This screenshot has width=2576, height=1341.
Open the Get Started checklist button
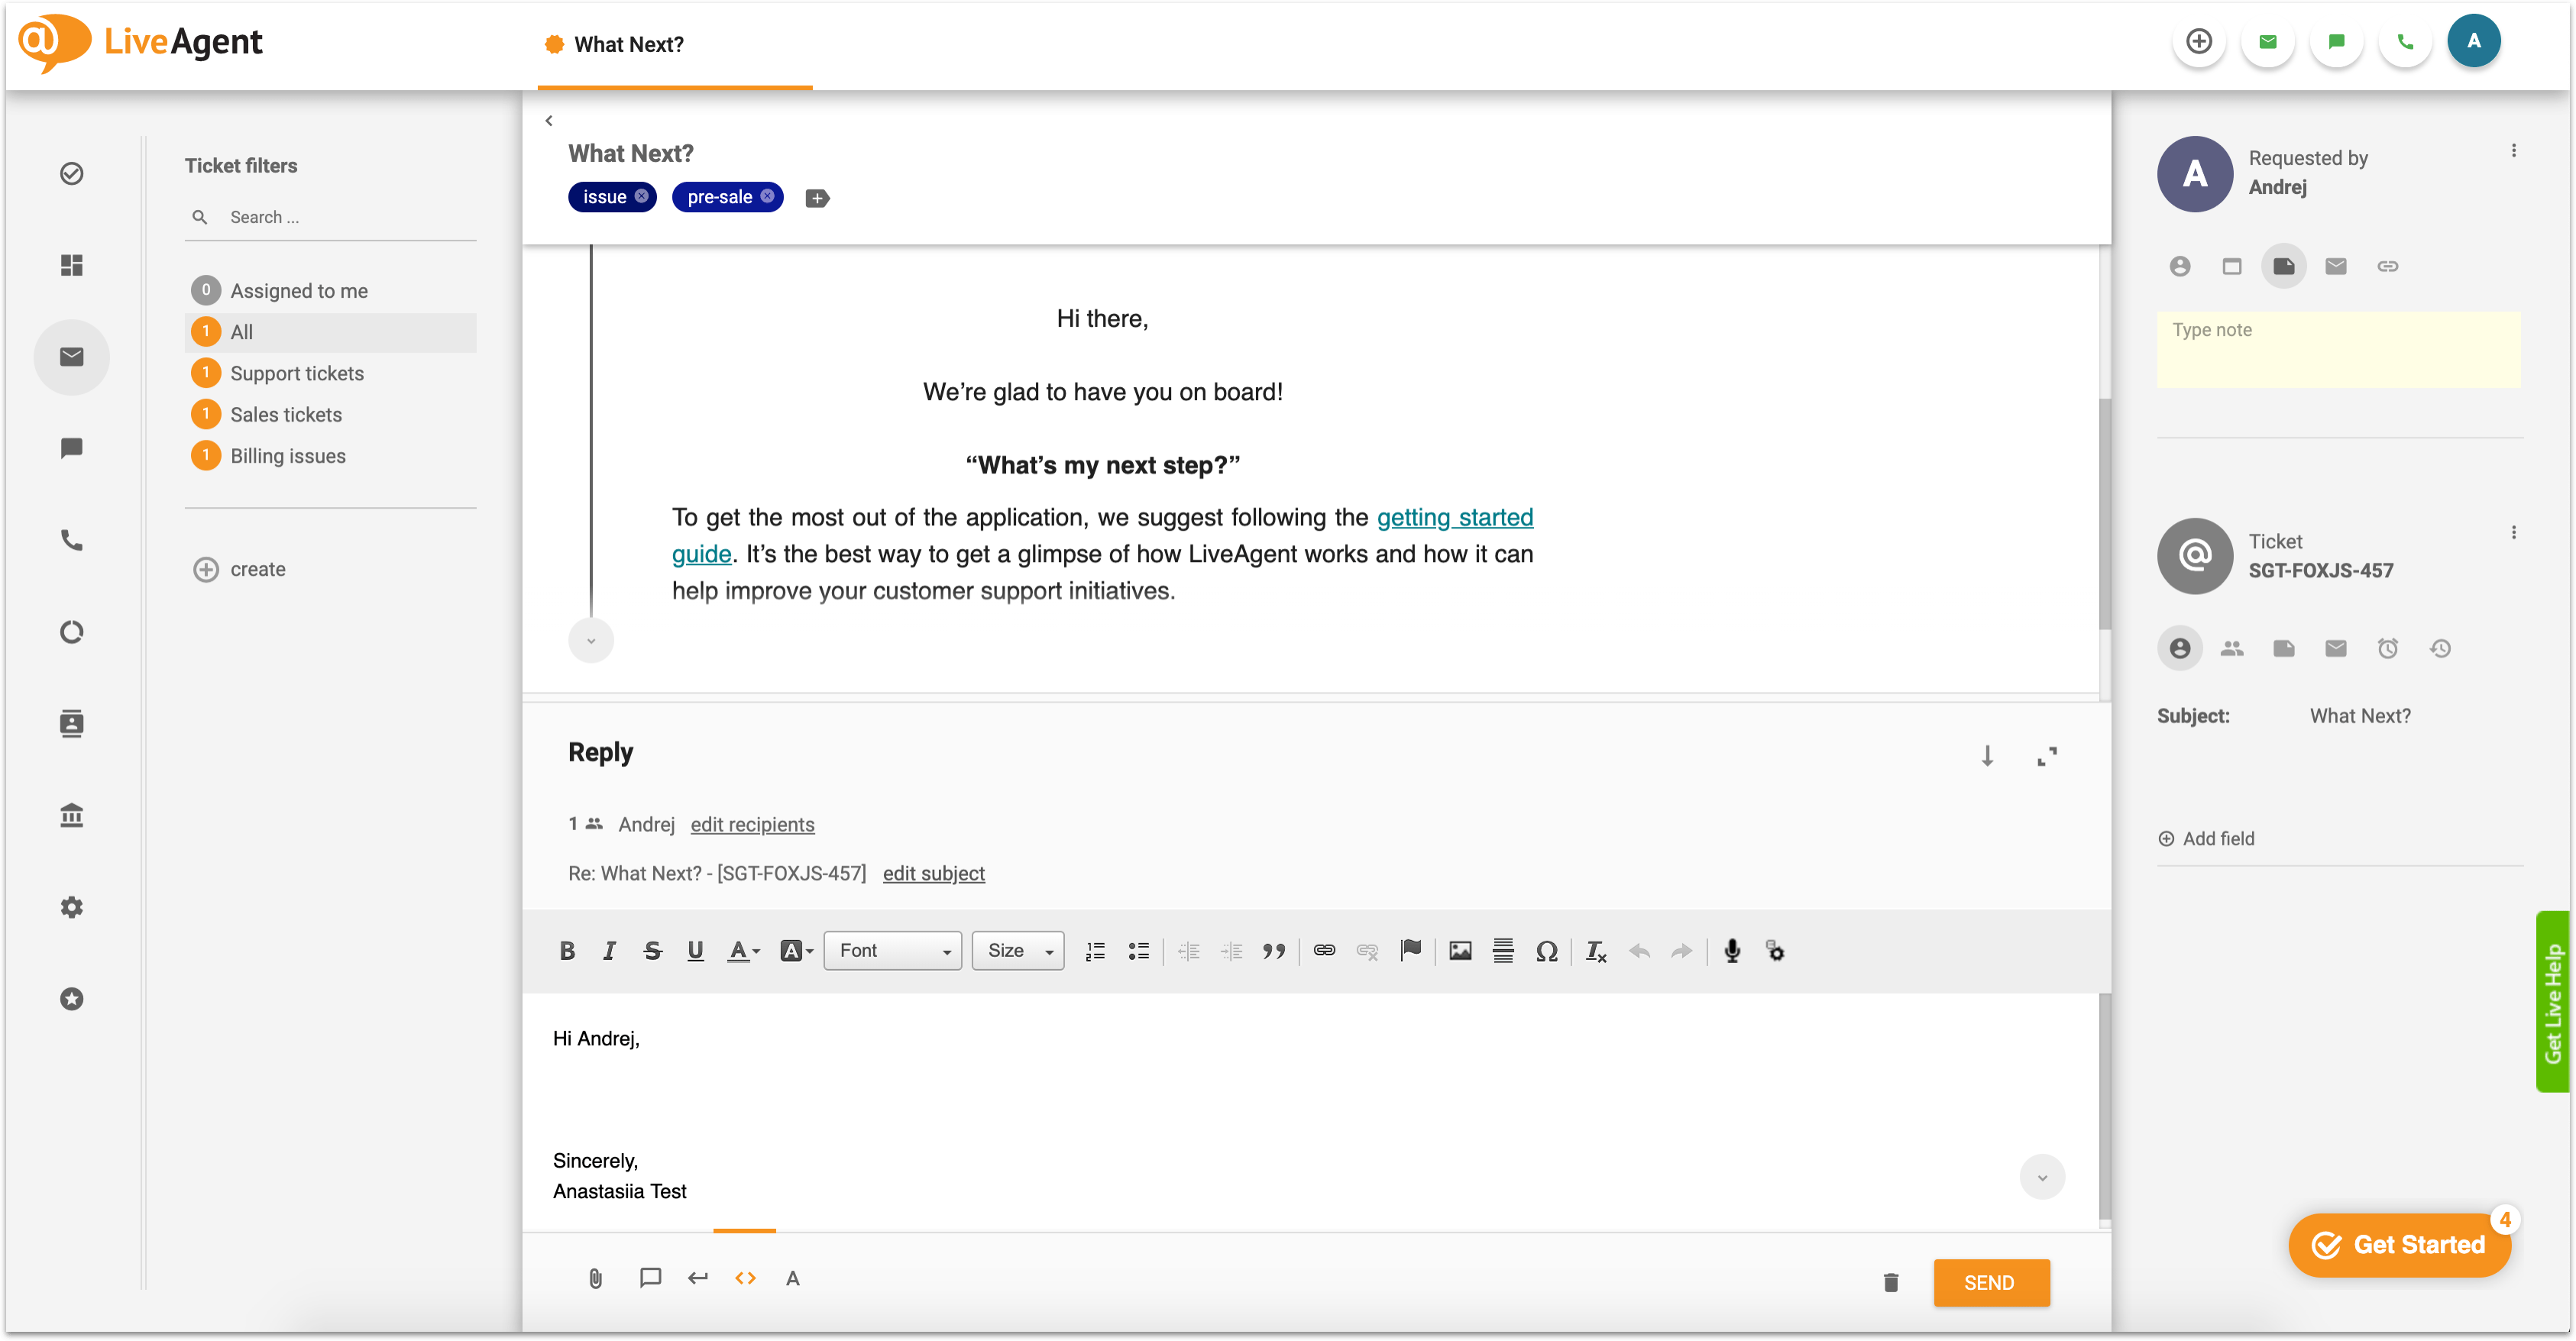click(2399, 1245)
